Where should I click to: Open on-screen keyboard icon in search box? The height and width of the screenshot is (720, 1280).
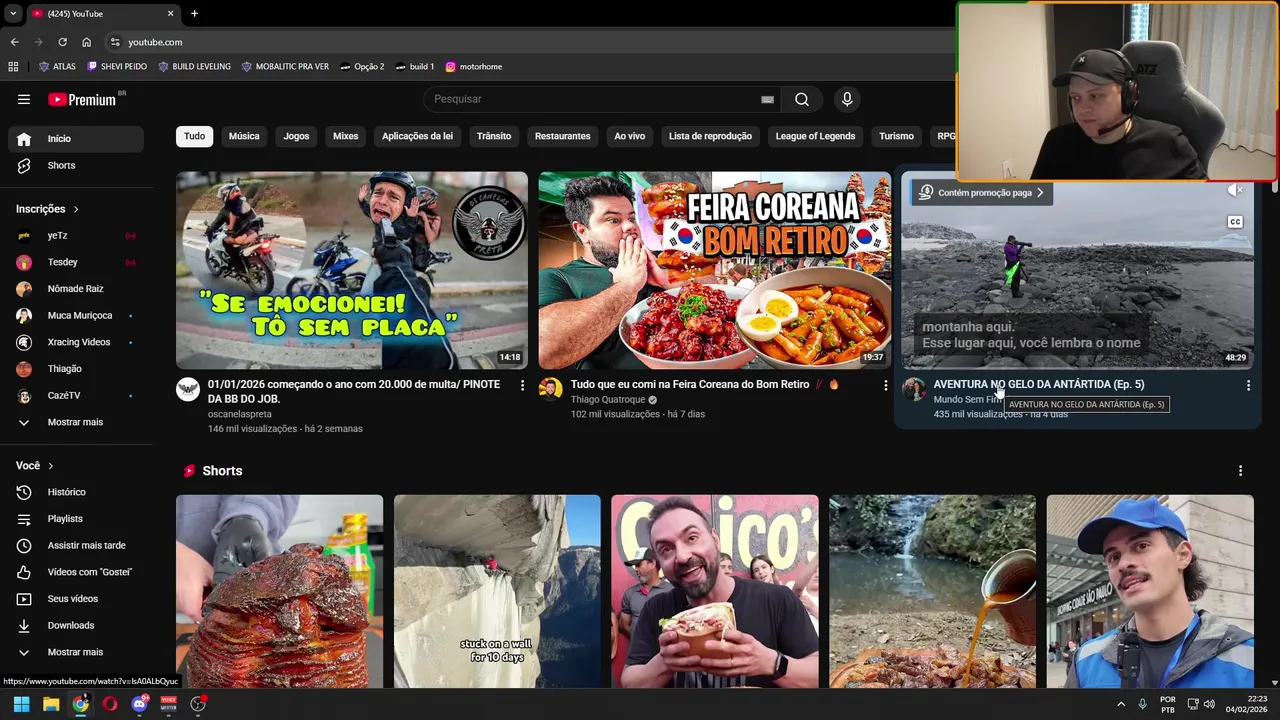[x=767, y=99]
